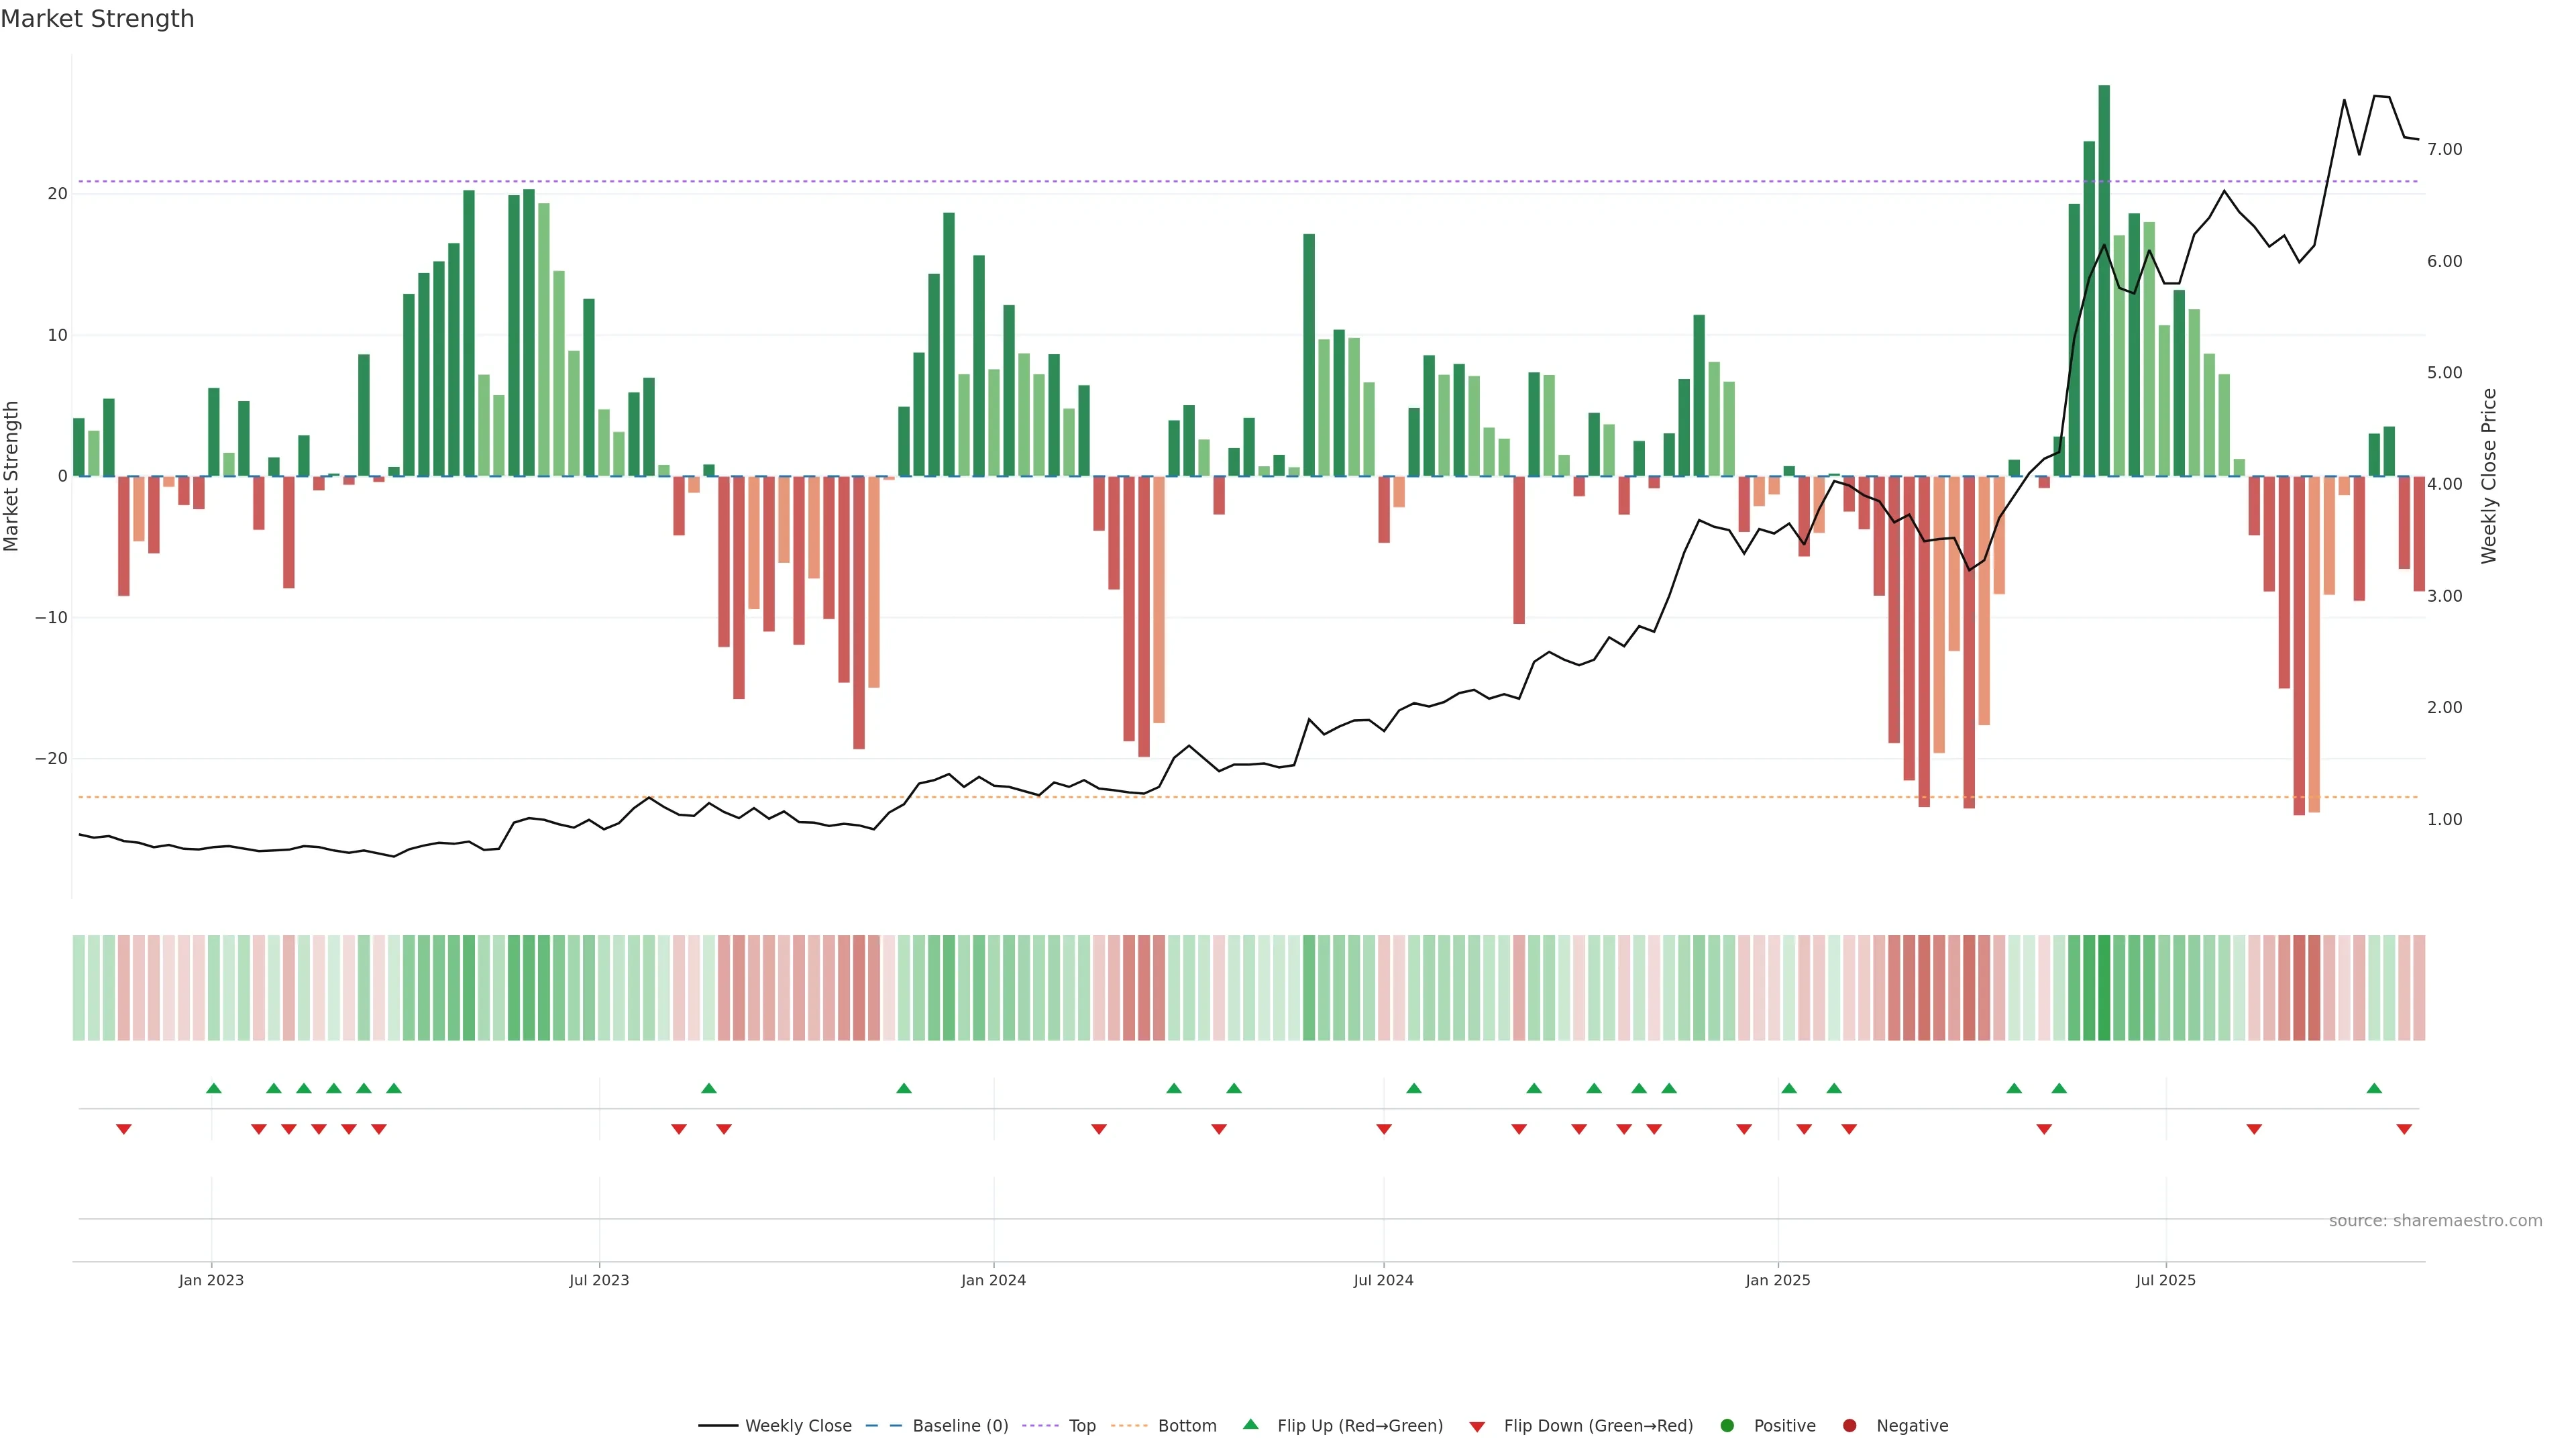Click the Market Strength chart title
This screenshot has height=1449, width=2576.
pos(97,19)
